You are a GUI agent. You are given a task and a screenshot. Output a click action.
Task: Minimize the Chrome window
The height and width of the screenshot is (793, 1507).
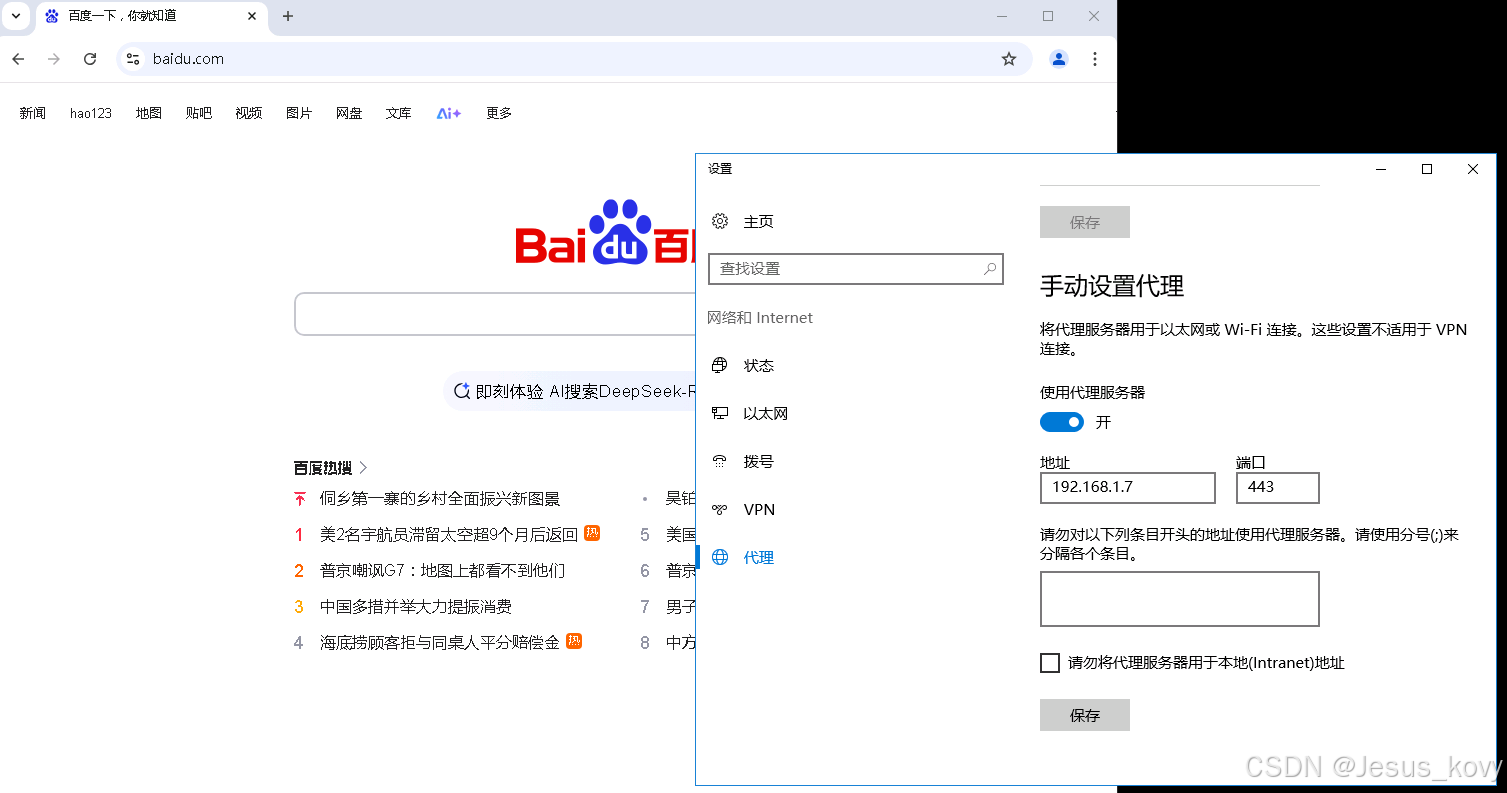(x=1002, y=16)
